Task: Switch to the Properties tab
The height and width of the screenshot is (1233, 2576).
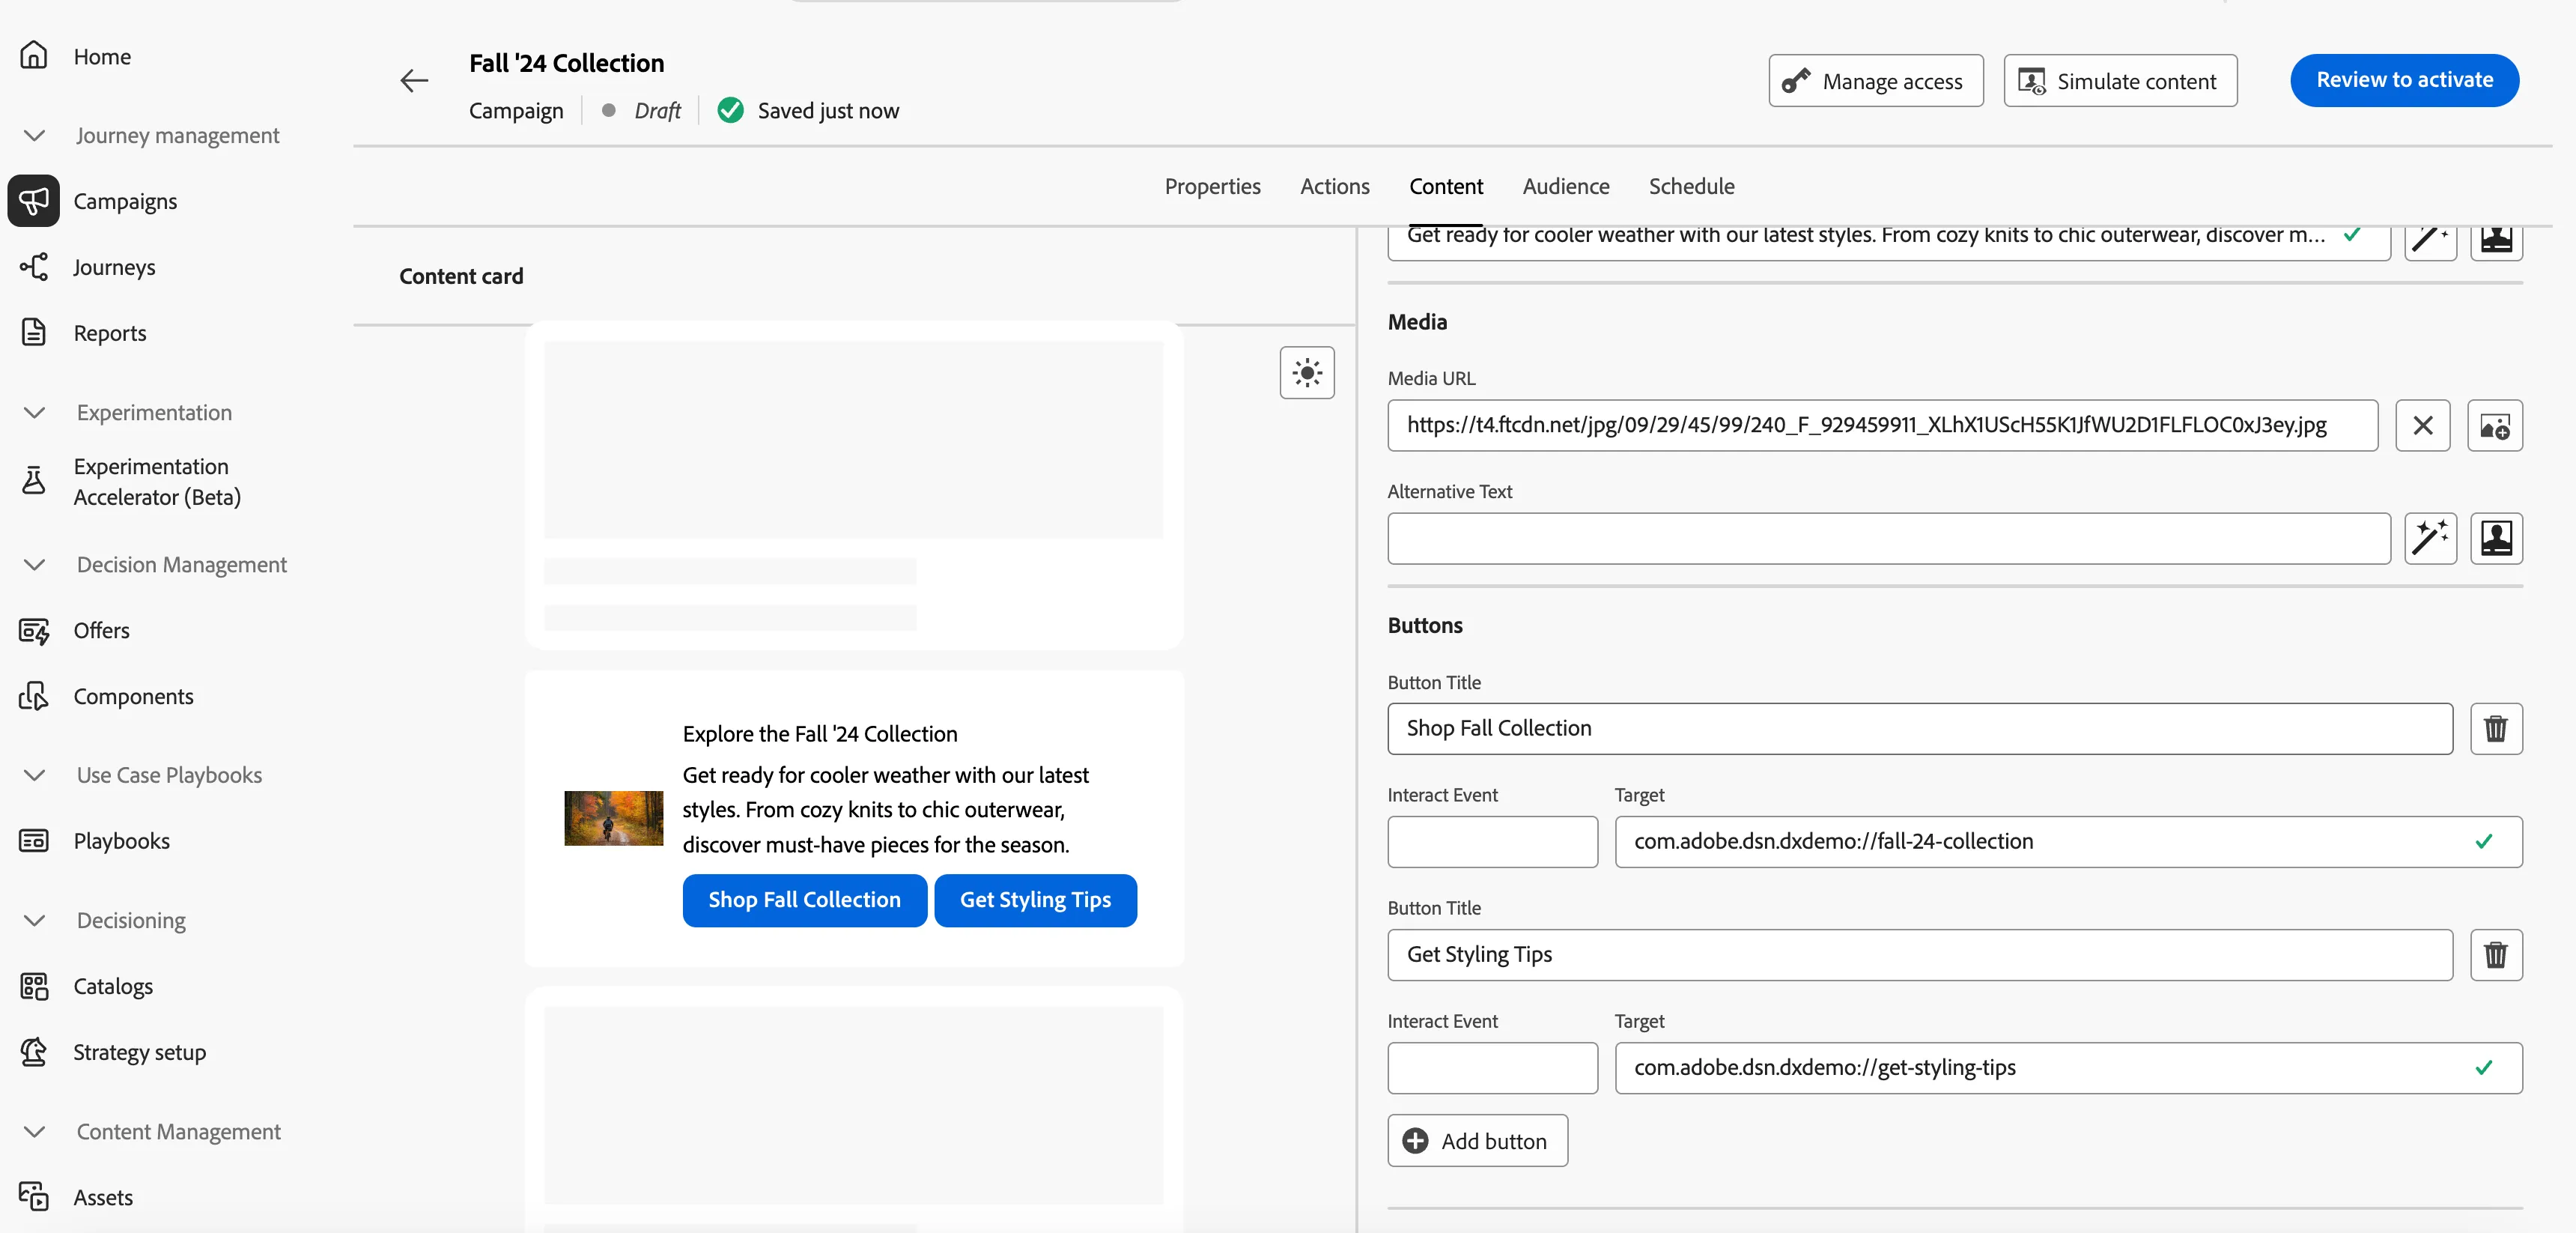Action: click(1212, 186)
